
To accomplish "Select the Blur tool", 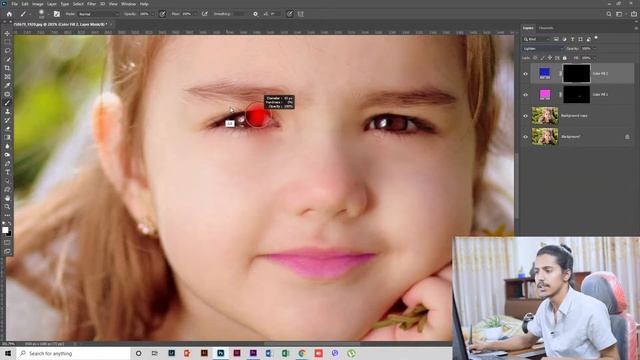I will [x=7, y=146].
